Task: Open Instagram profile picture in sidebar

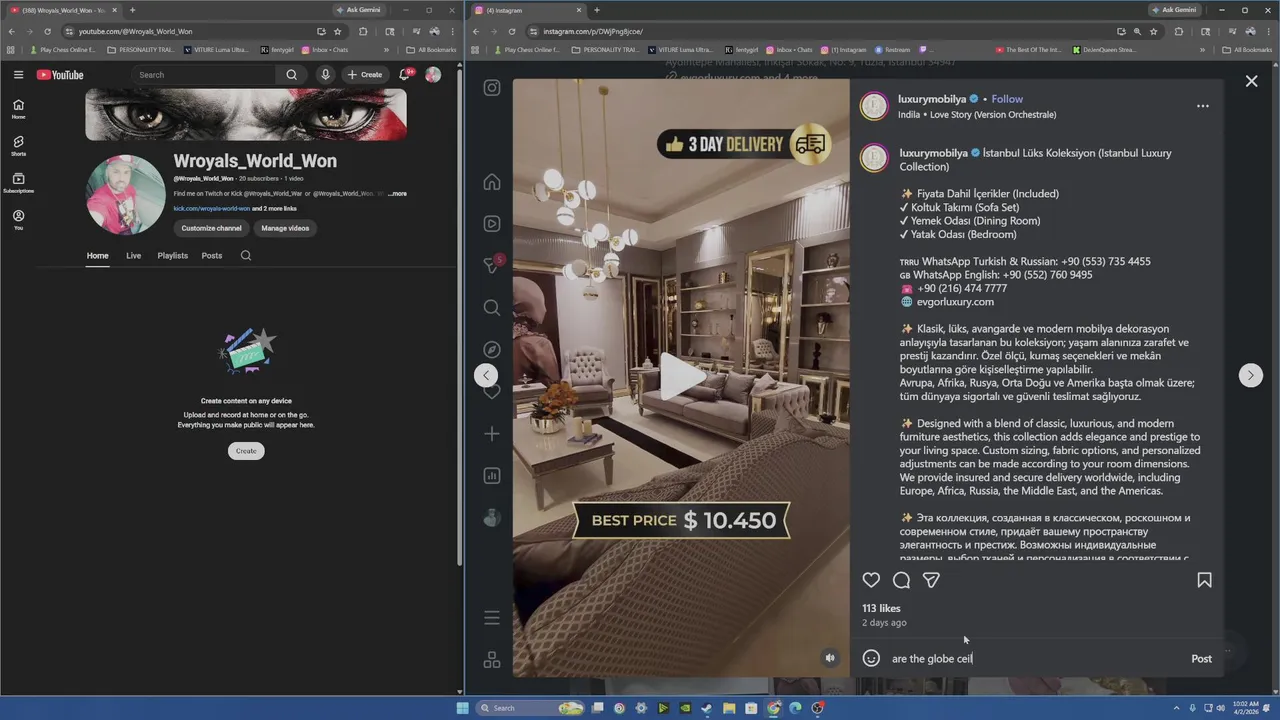Action: 492,518
